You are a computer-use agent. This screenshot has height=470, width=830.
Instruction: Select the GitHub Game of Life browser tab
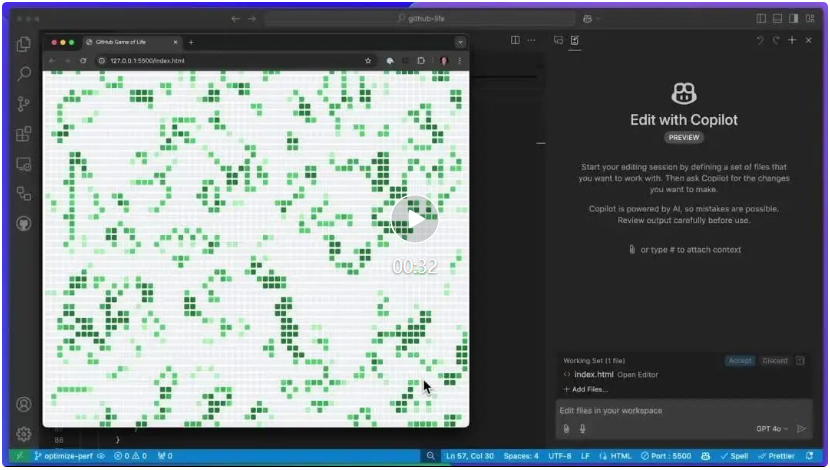[132, 42]
